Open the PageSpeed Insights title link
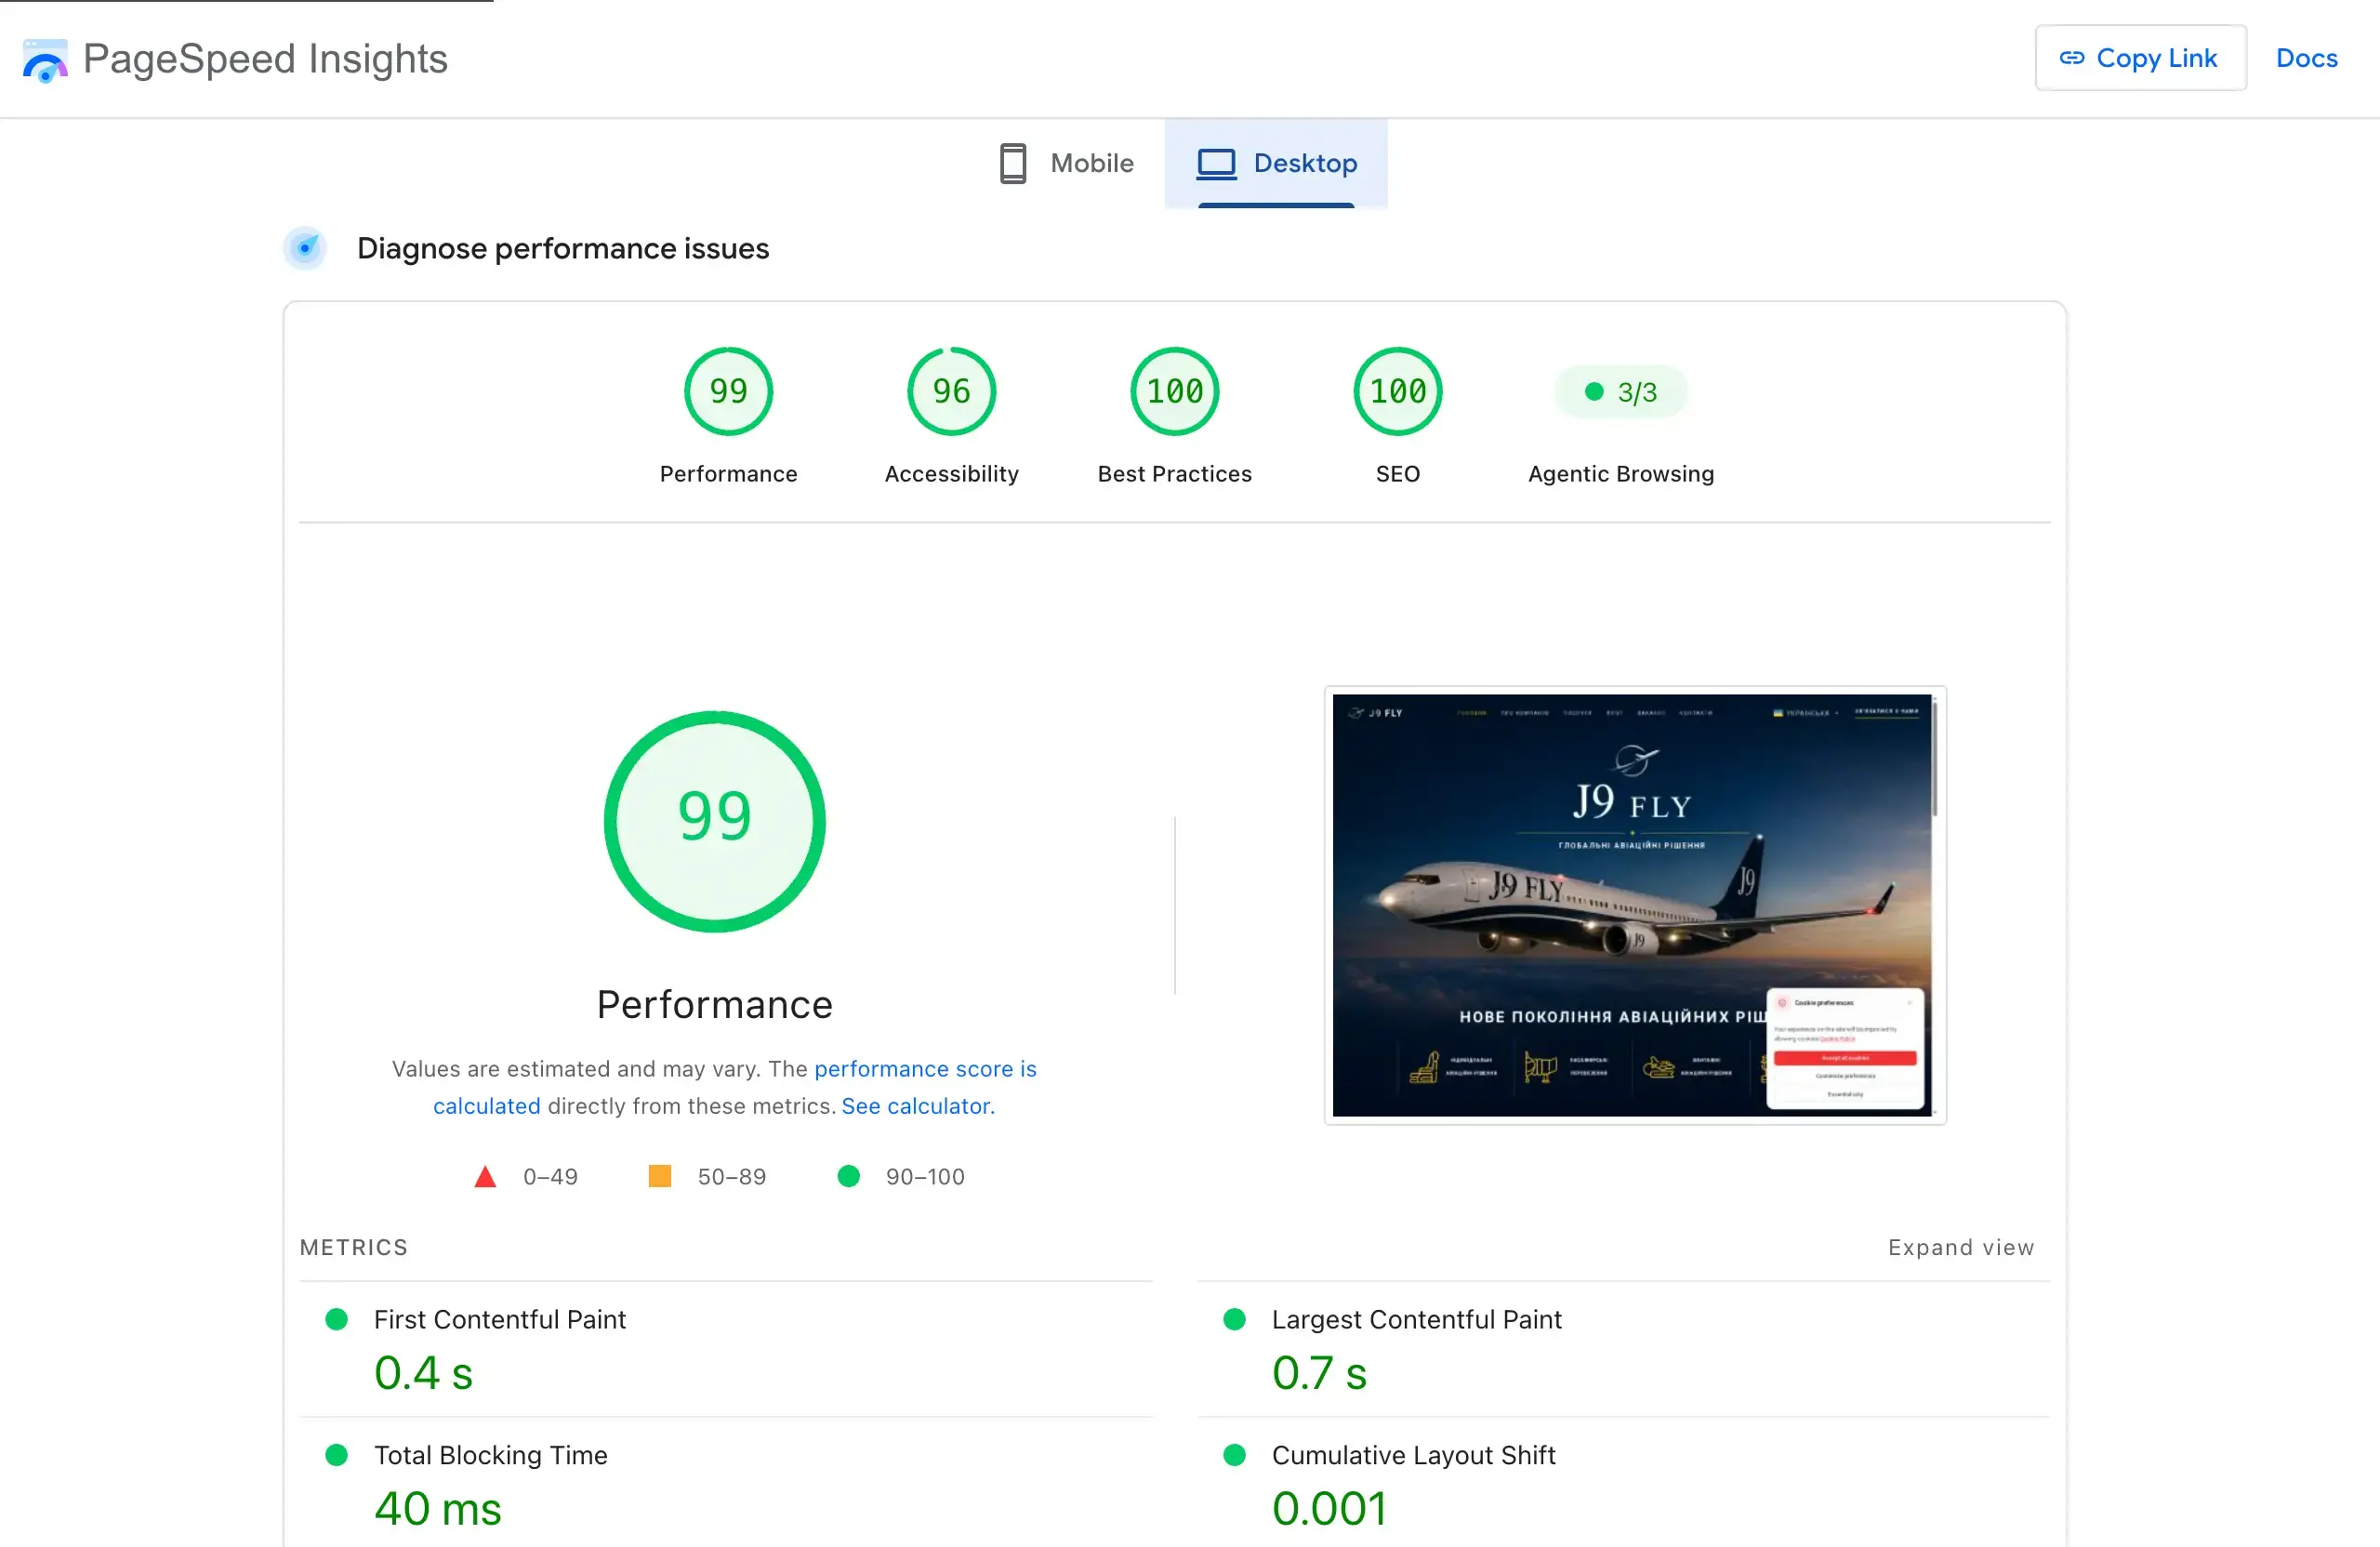This screenshot has width=2380, height=1547. (265, 59)
